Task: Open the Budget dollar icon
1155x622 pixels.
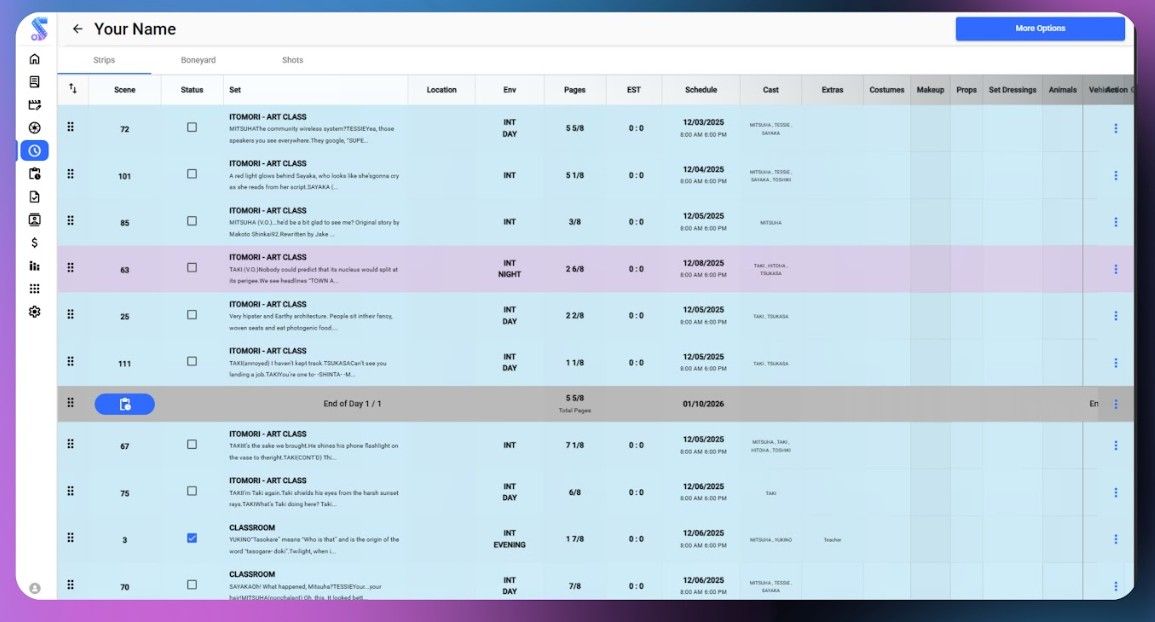Action: [x=34, y=242]
